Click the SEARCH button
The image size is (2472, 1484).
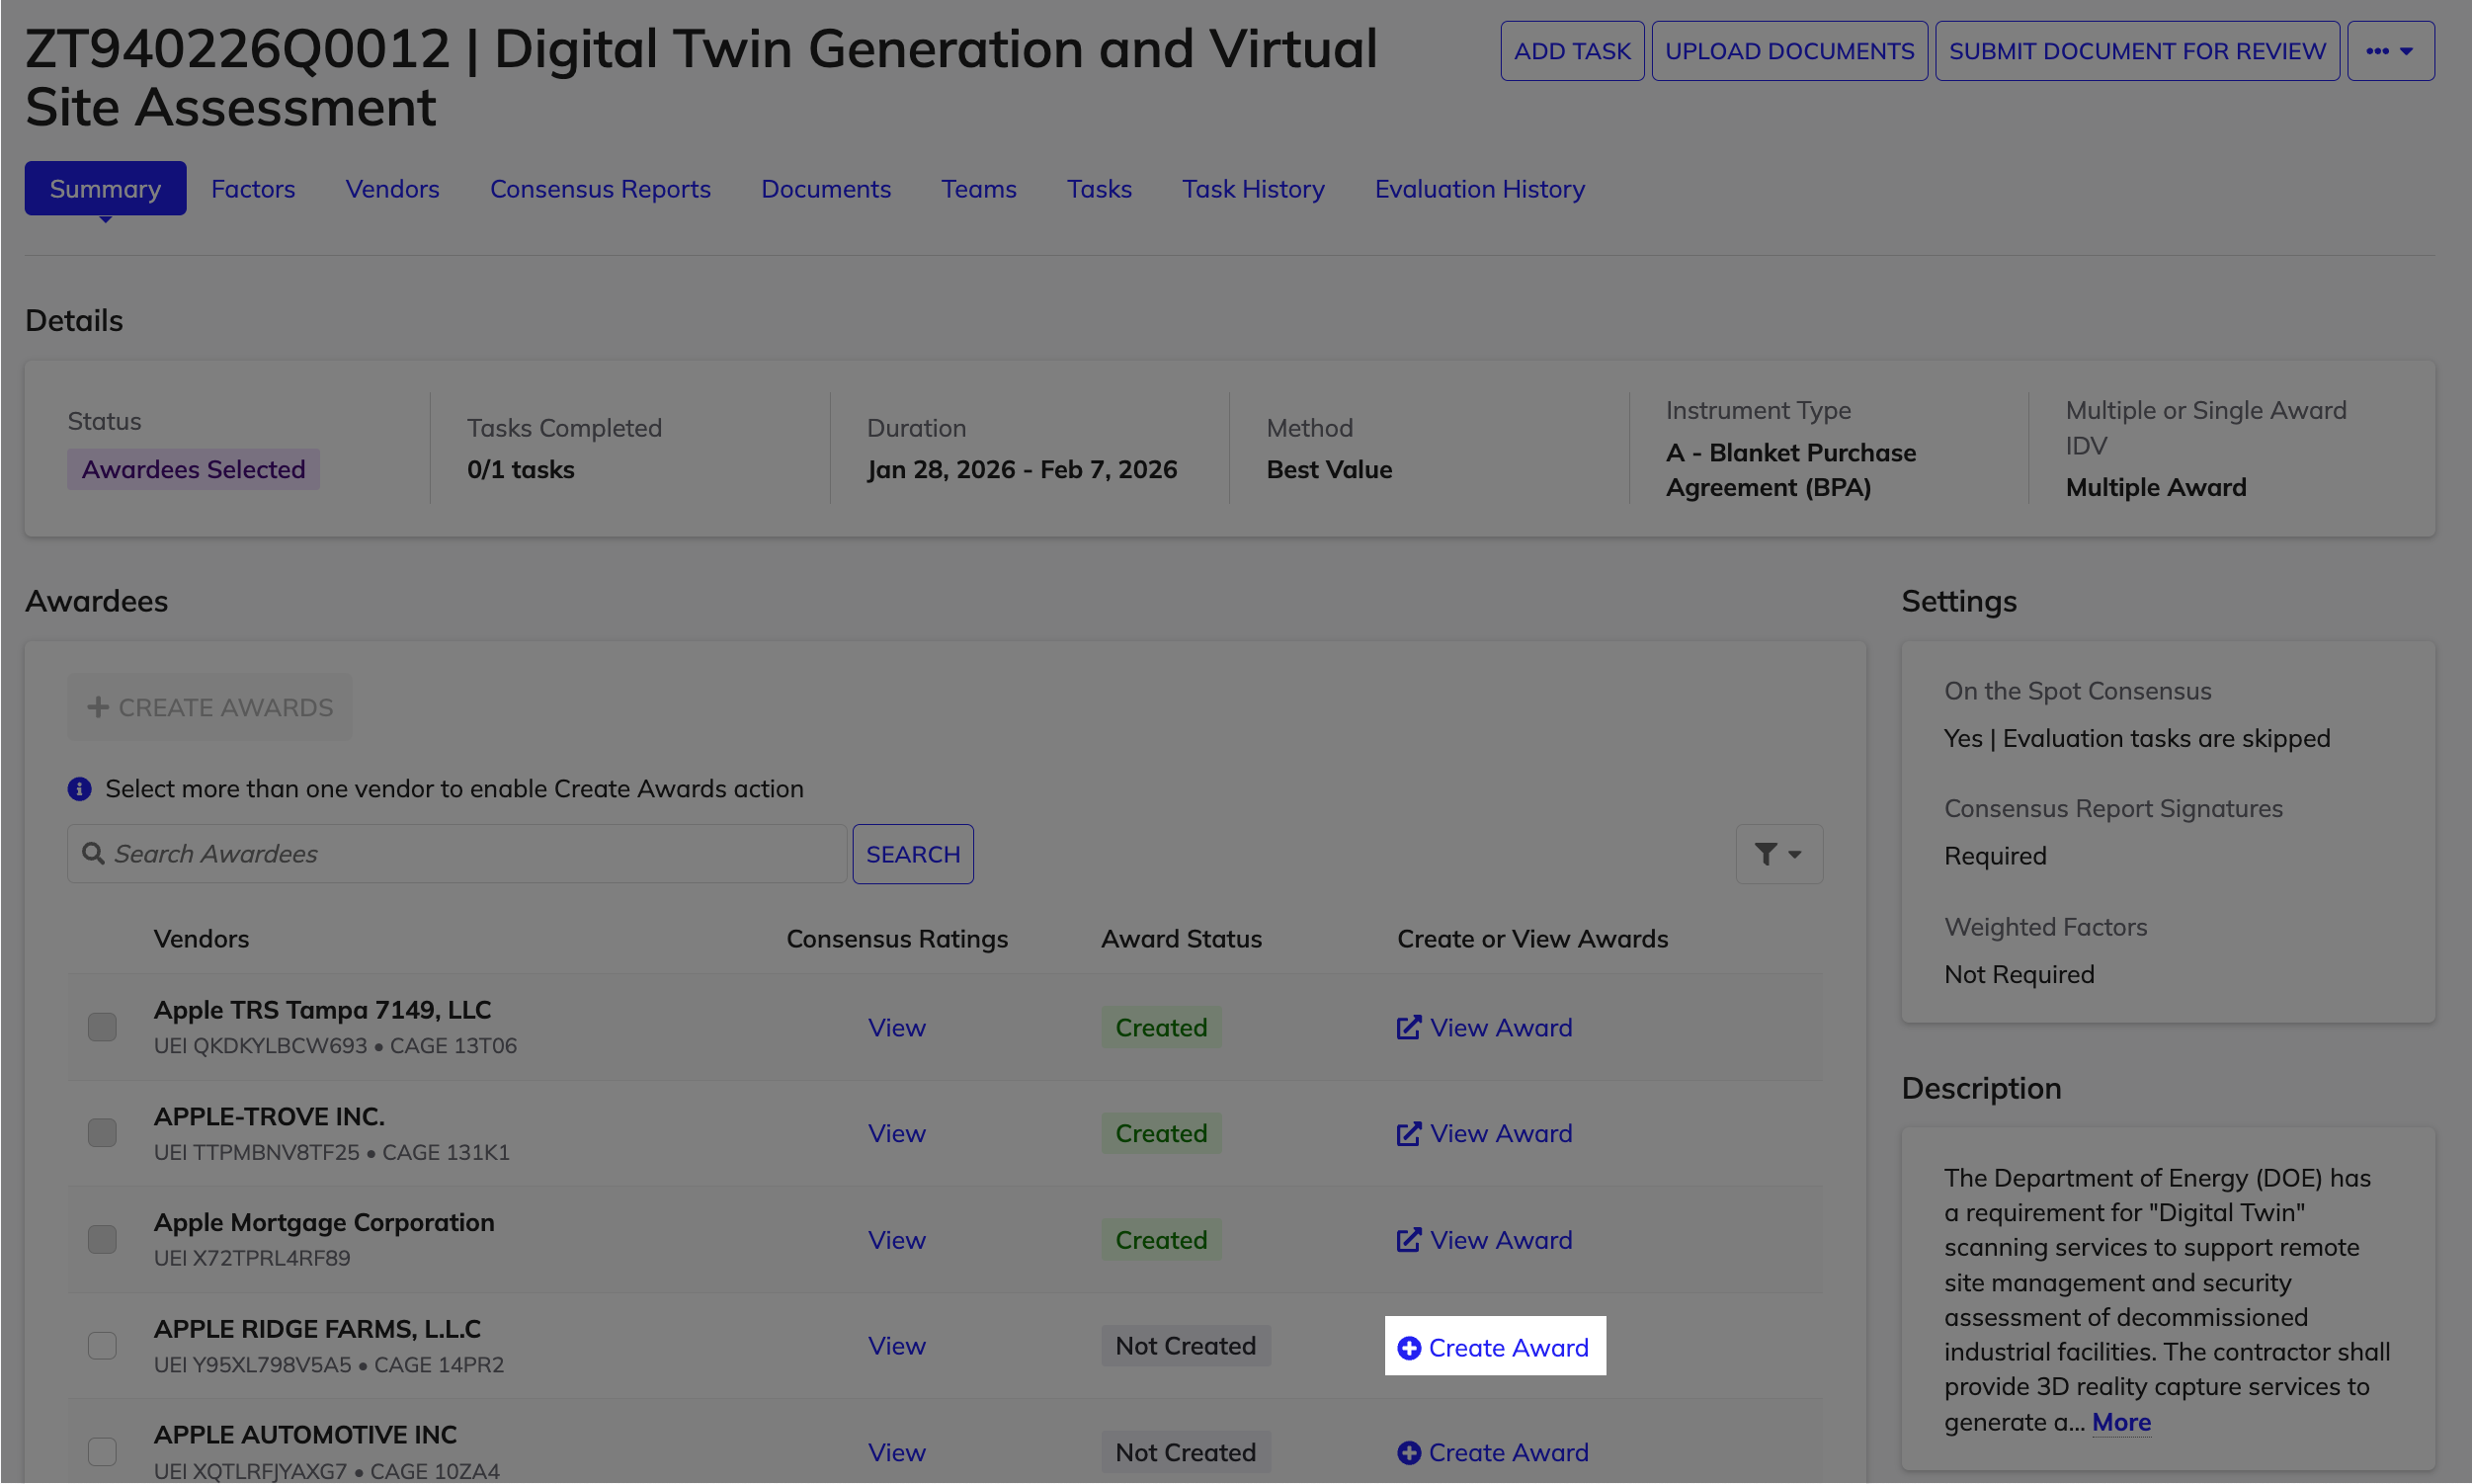(913, 854)
